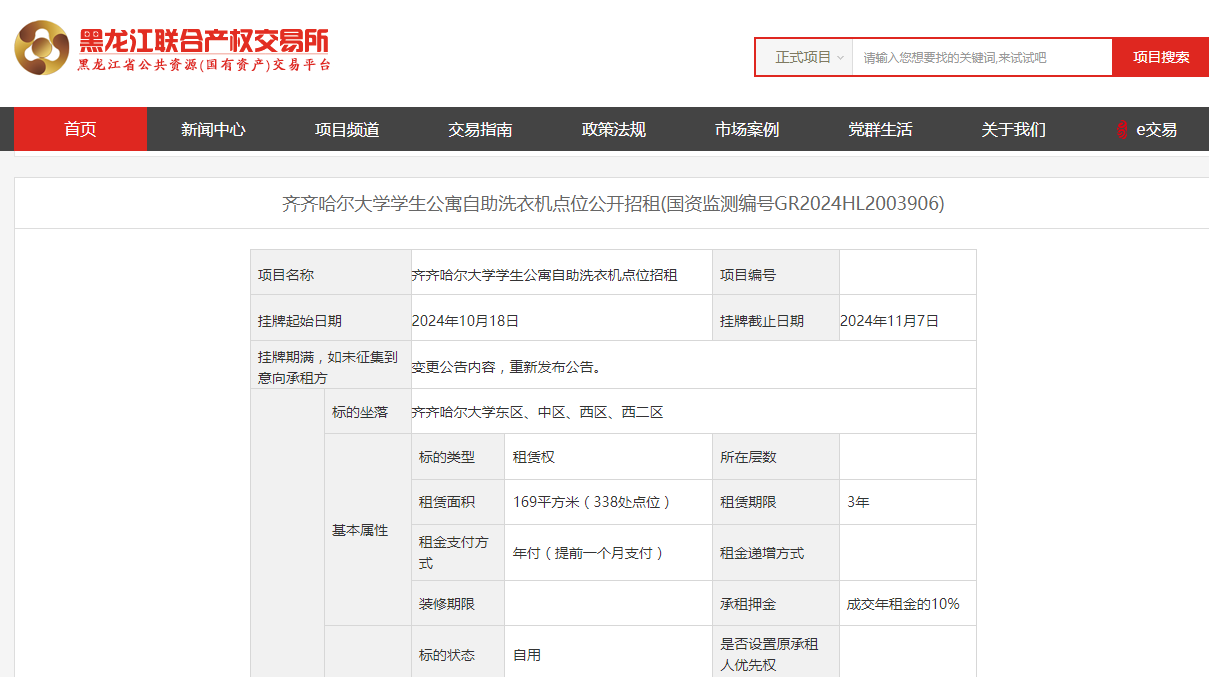The height and width of the screenshot is (677, 1209).
Task: Open the 新闻中心 menu item
Action: coord(213,130)
